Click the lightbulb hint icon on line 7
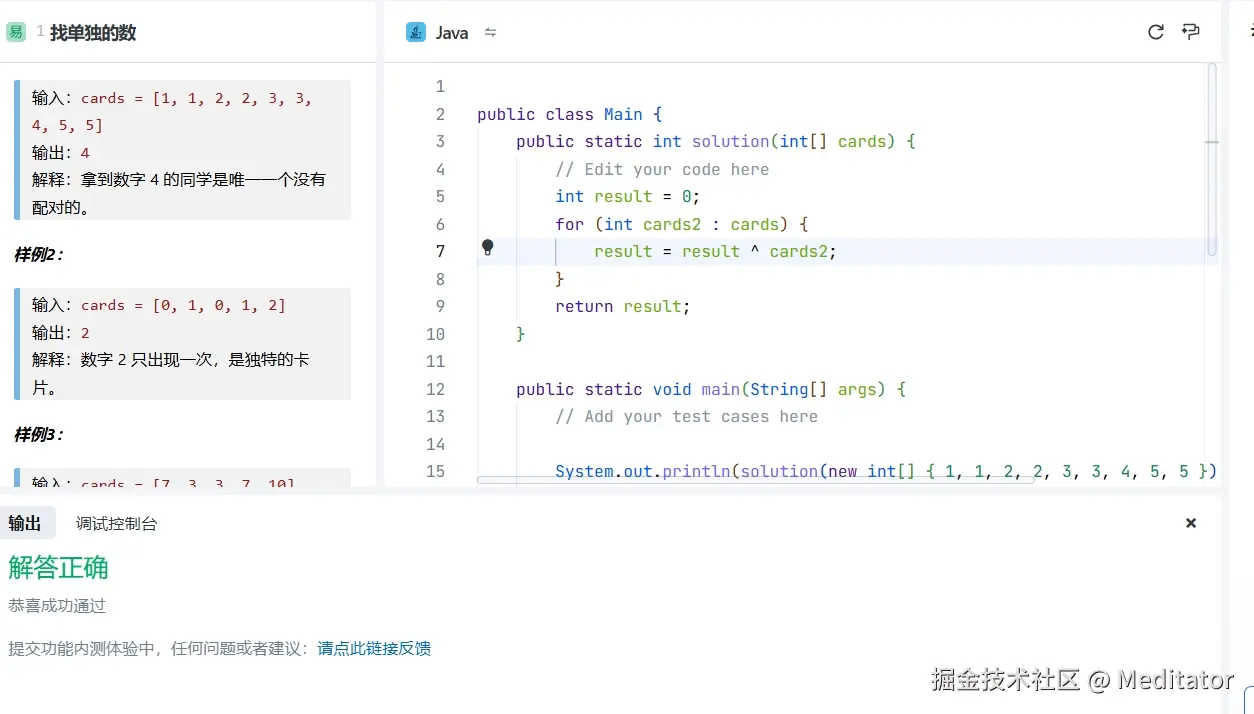 click(487, 247)
